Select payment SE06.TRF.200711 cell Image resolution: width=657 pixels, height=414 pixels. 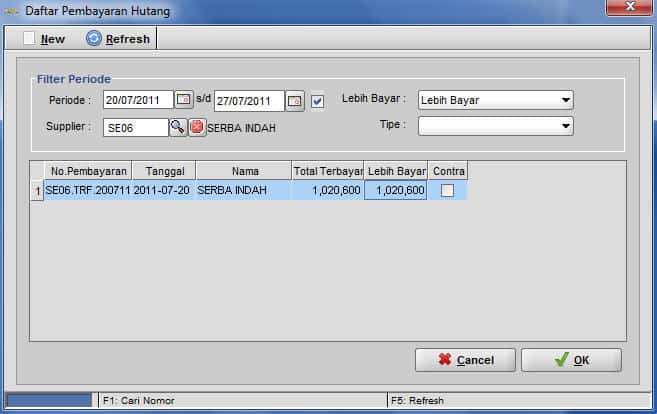[88, 190]
